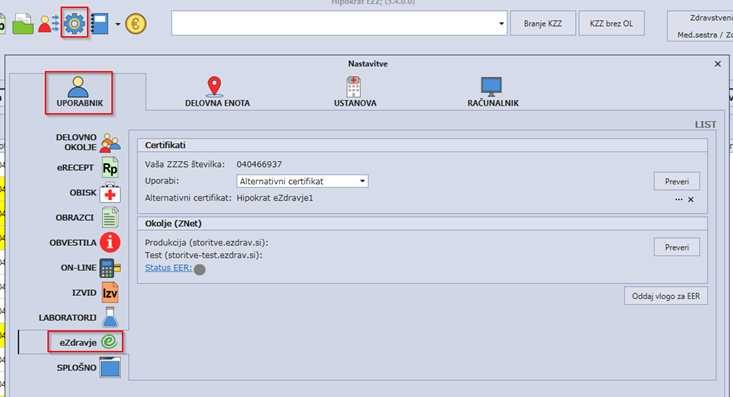The image size is (733, 397).
Task: Close the Nastavitve dialog
Action: tap(718, 64)
